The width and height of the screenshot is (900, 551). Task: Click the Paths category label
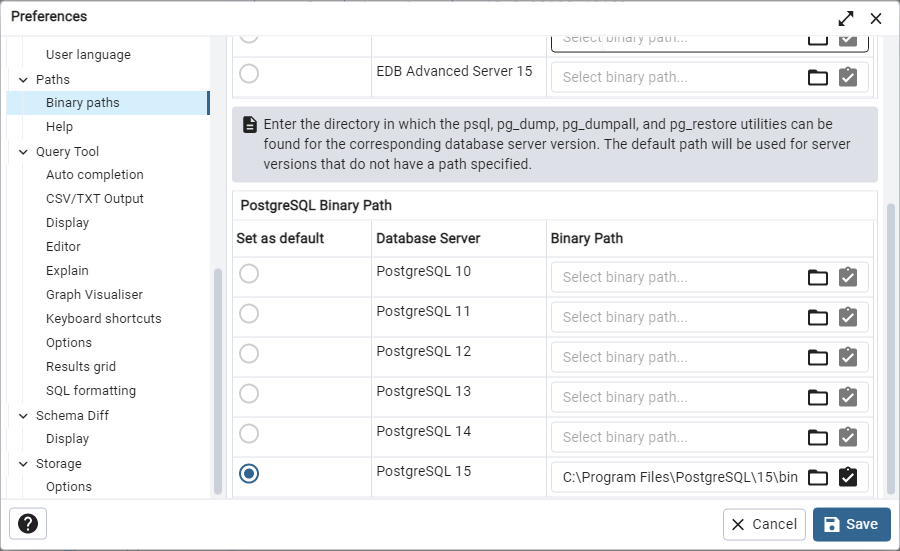53,80
